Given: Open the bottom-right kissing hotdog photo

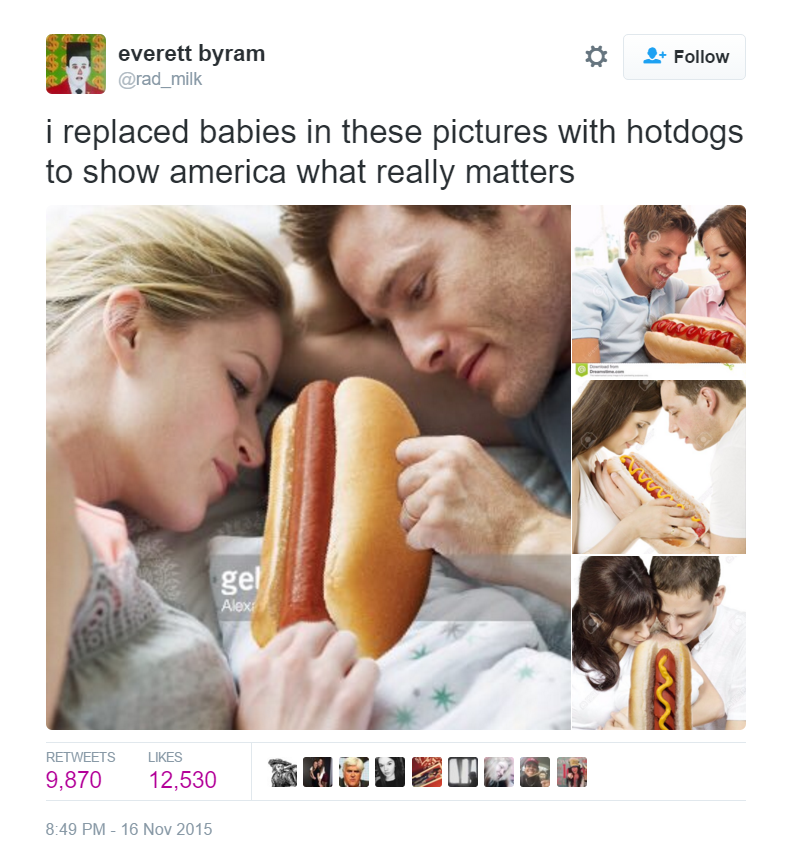Looking at the screenshot, I should [659, 642].
